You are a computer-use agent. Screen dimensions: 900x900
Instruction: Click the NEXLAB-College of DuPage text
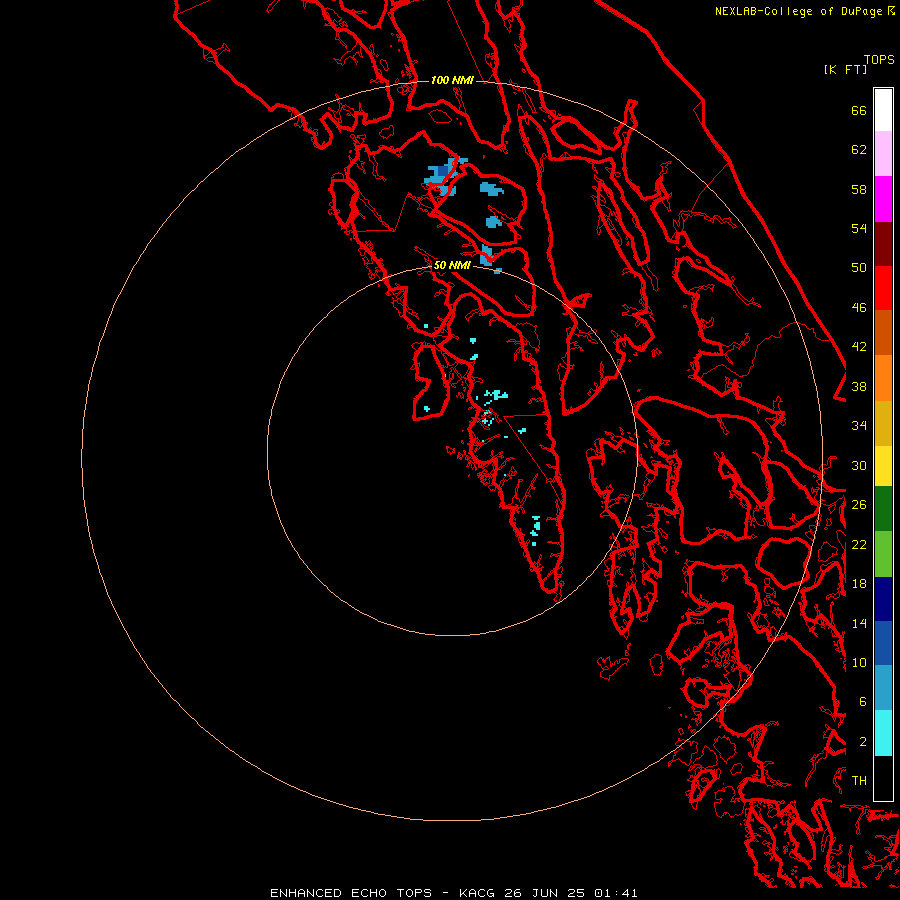[x=799, y=11]
